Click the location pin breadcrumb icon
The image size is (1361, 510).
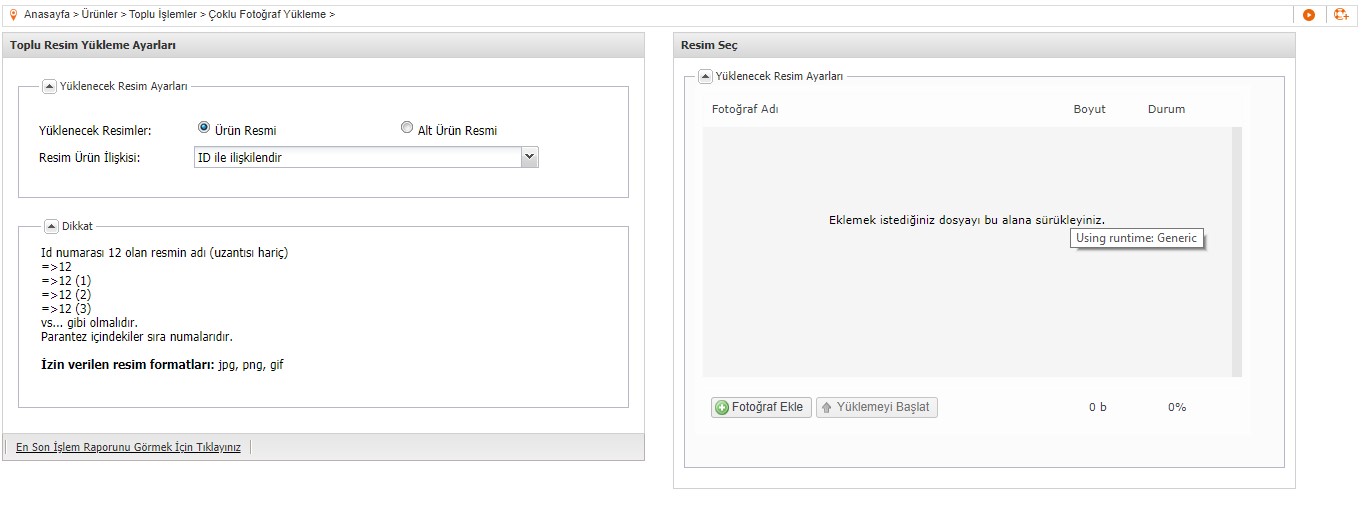pyautogui.click(x=13, y=14)
